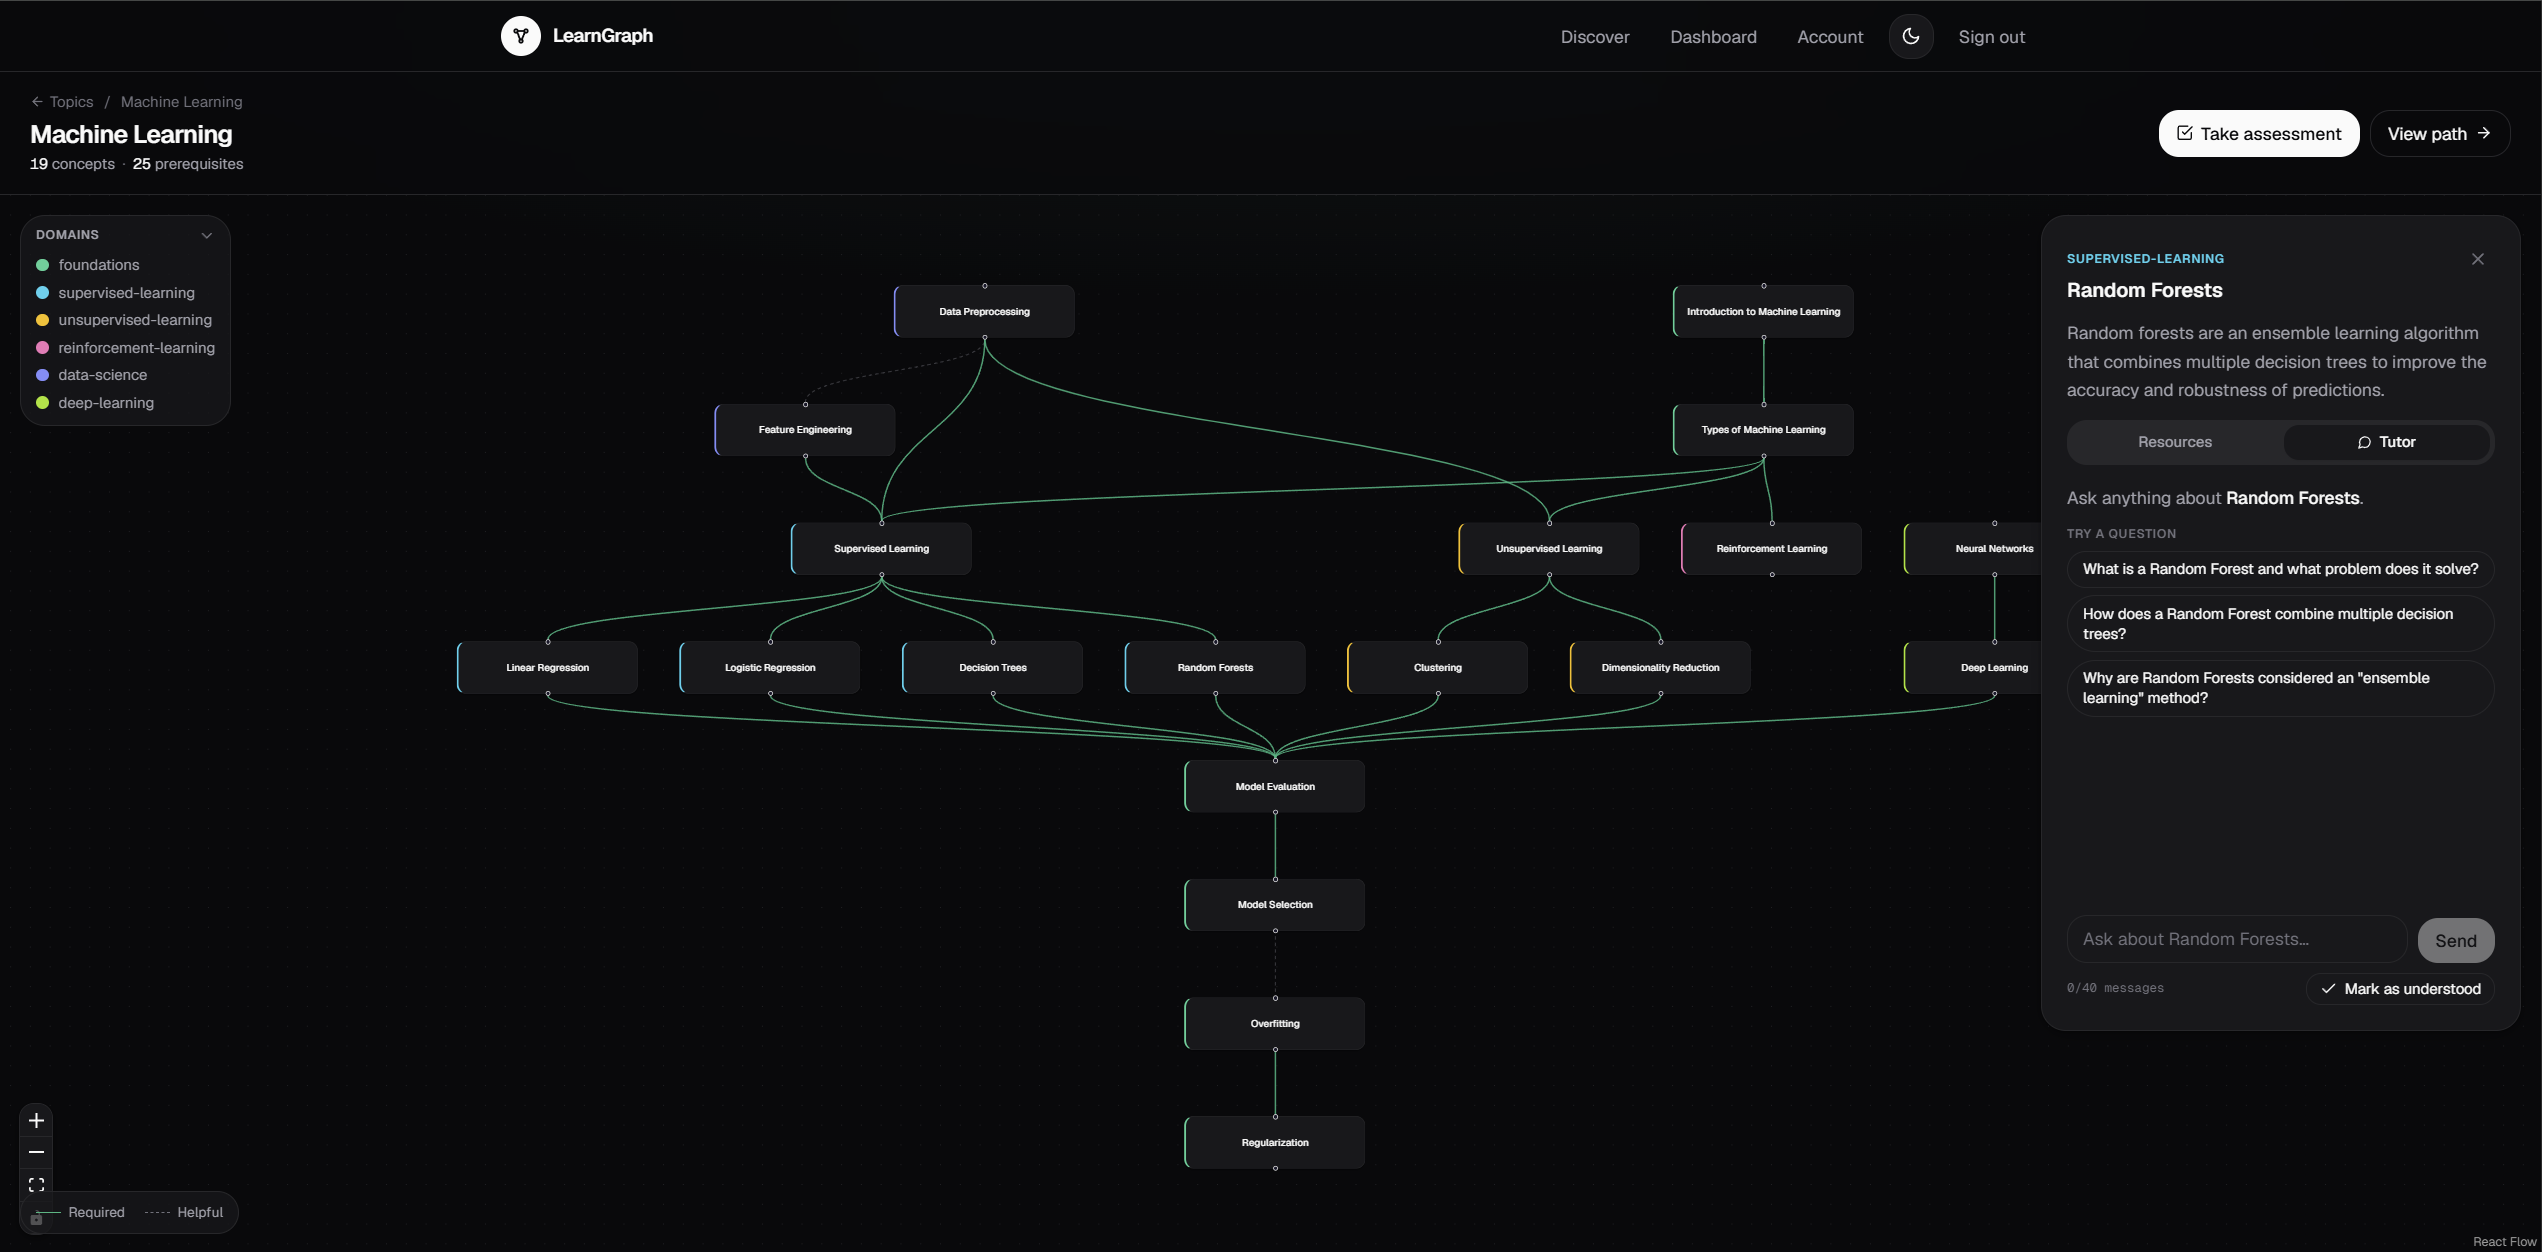Select the Dimensionality Reduction node
Viewport: 2542px width, 1252px height.
tap(1660, 668)
